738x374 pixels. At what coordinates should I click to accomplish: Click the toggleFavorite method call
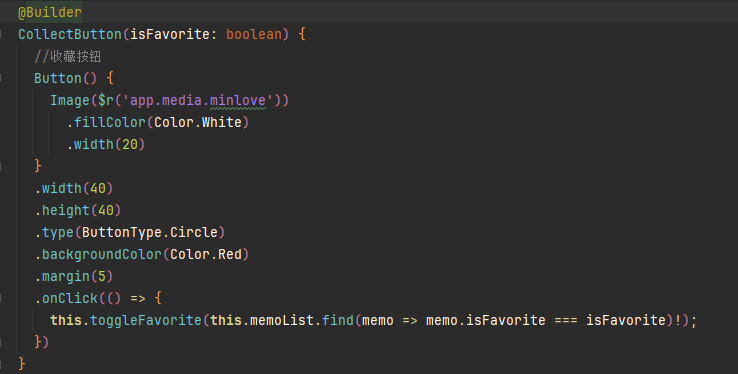(x=146, y=320)
